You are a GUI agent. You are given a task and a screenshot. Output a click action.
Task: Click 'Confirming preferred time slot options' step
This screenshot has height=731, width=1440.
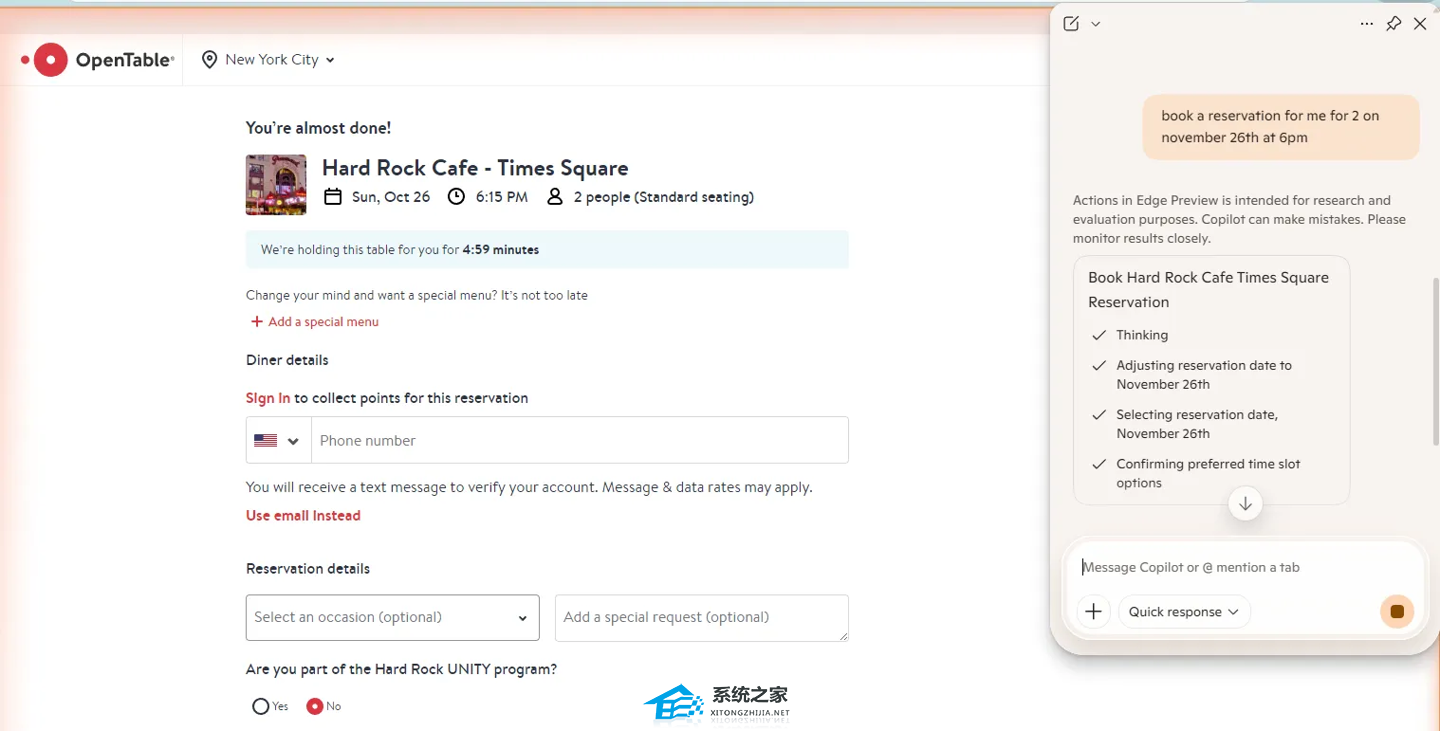tap(1208, 474)
